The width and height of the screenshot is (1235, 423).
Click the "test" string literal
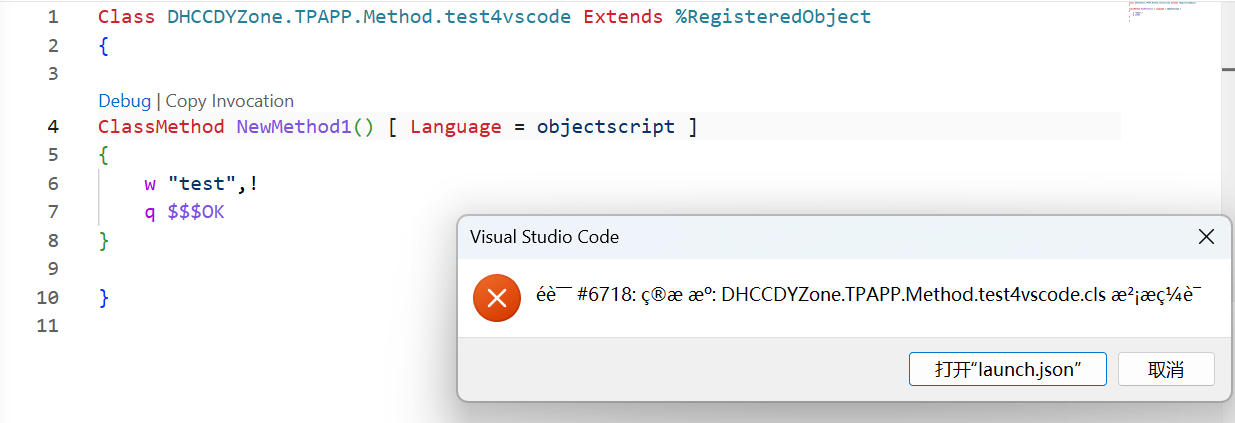(201, 184)
